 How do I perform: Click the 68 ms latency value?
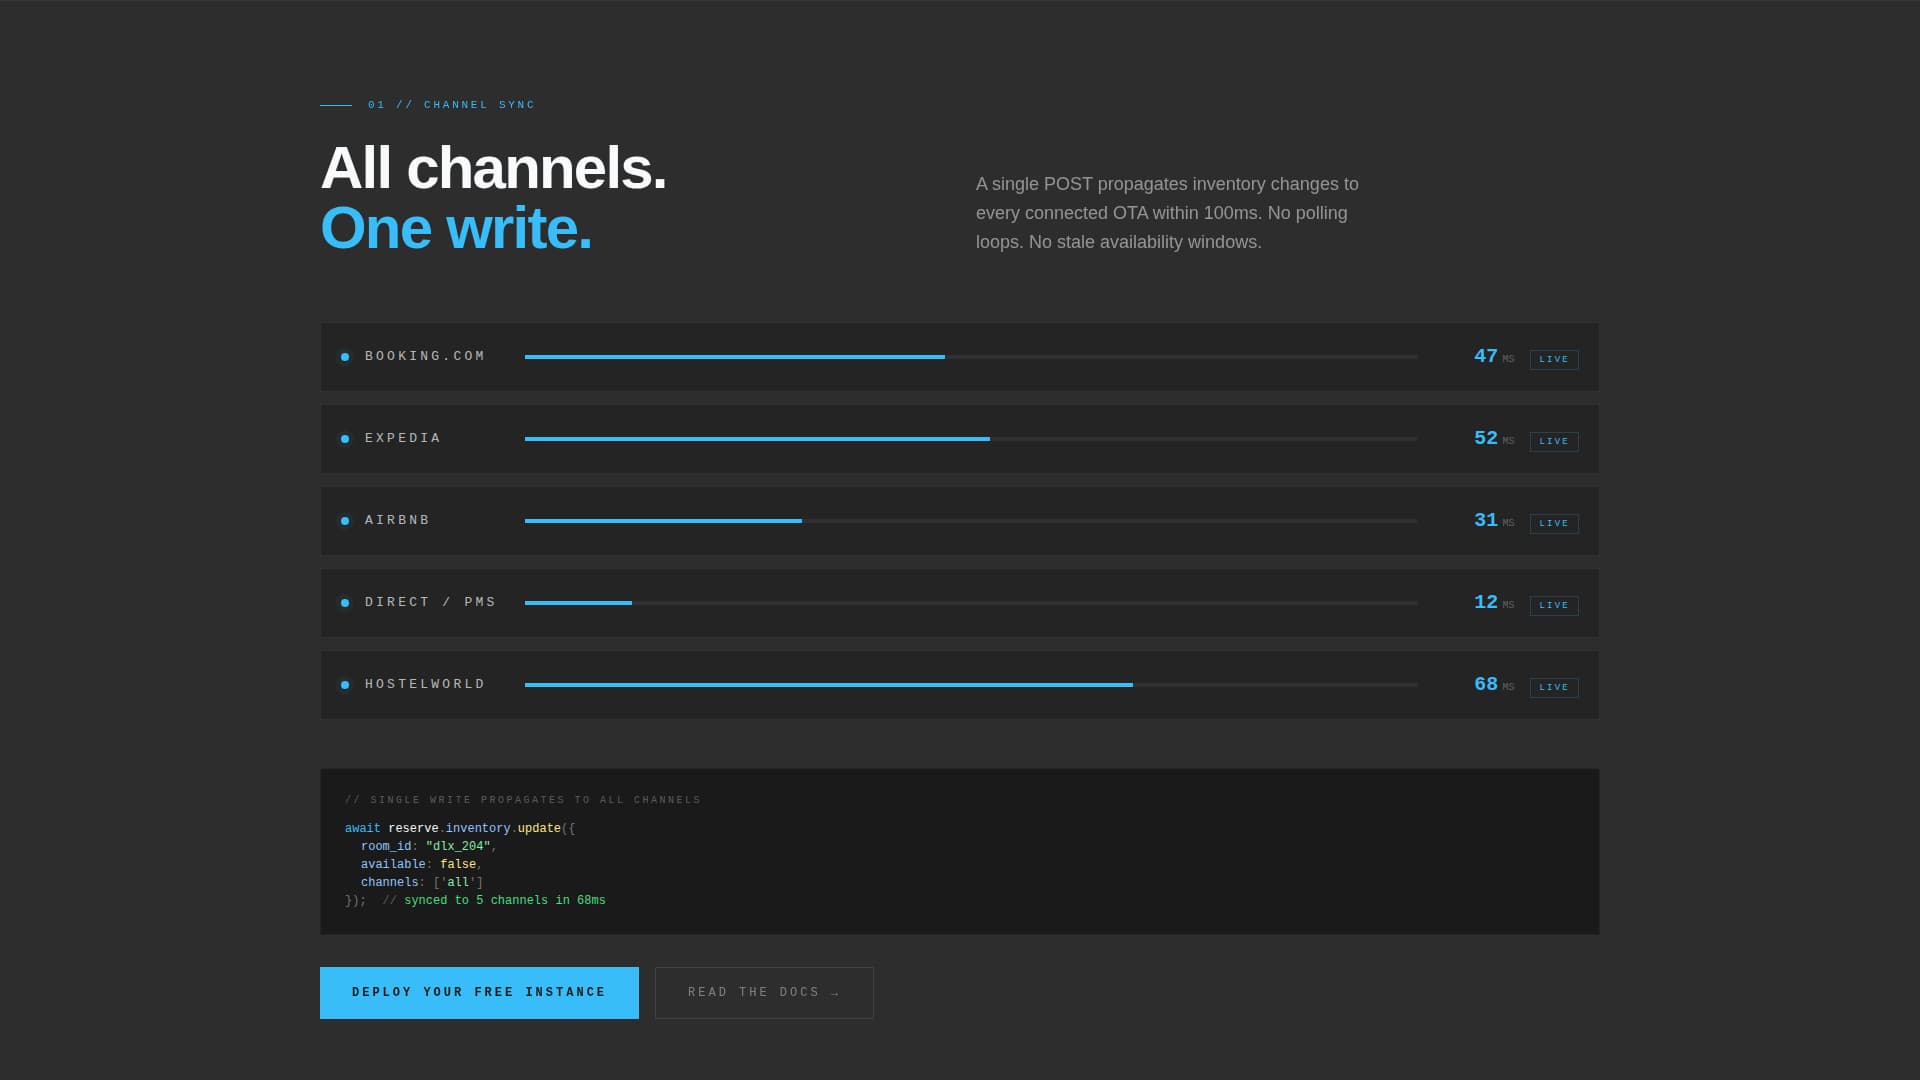[x=1494, y=684]
